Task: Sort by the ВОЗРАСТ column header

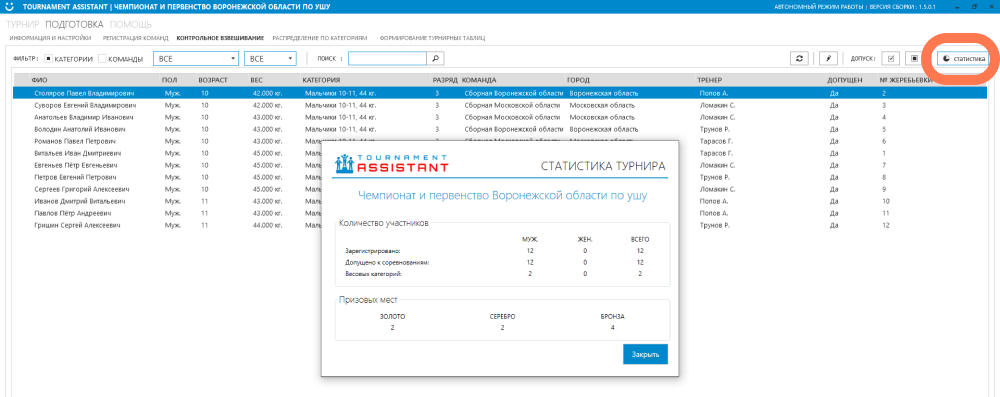Action: click(212, 80)
